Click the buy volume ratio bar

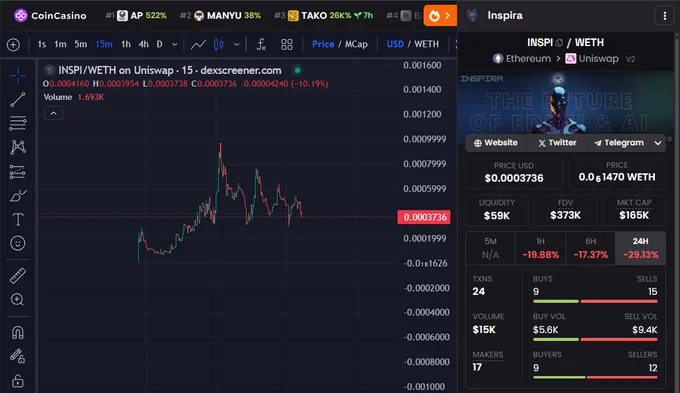point(595,339)
